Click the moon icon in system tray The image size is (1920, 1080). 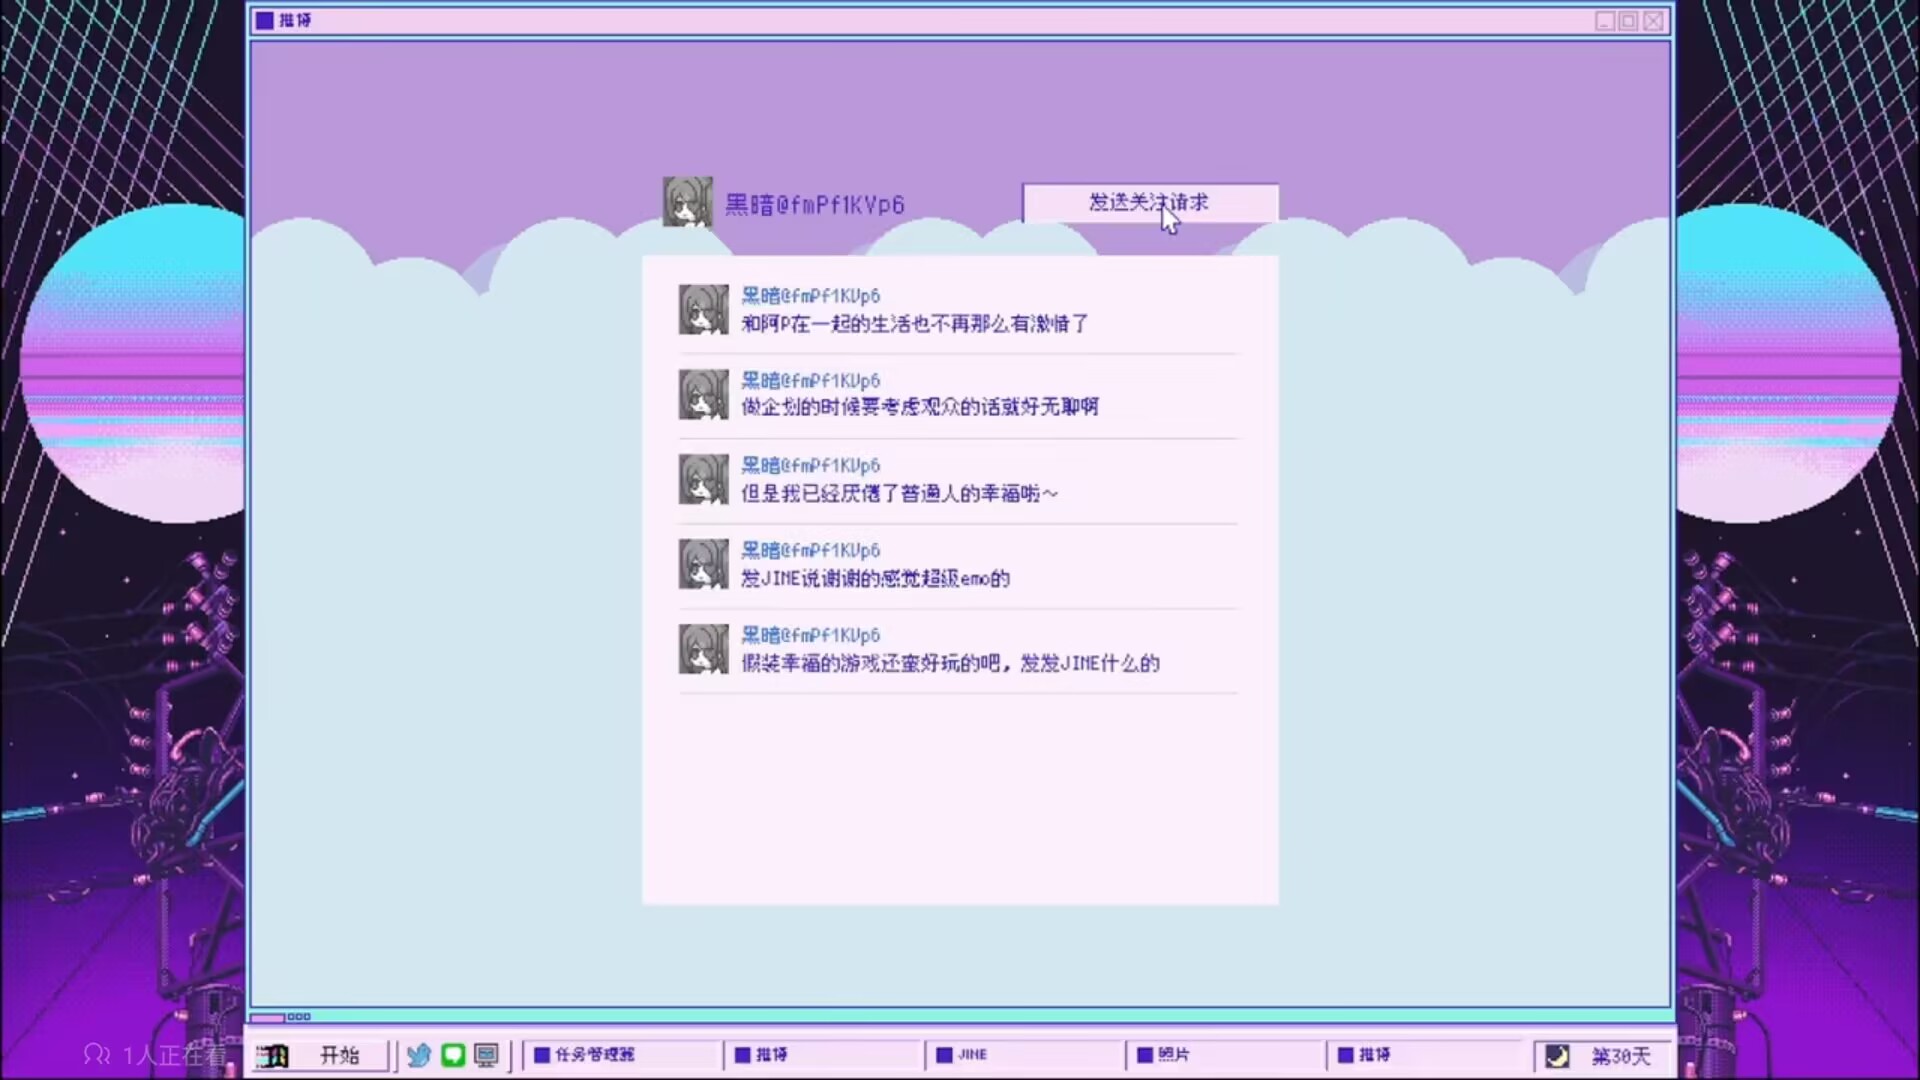click(x=1557, y=1056)
